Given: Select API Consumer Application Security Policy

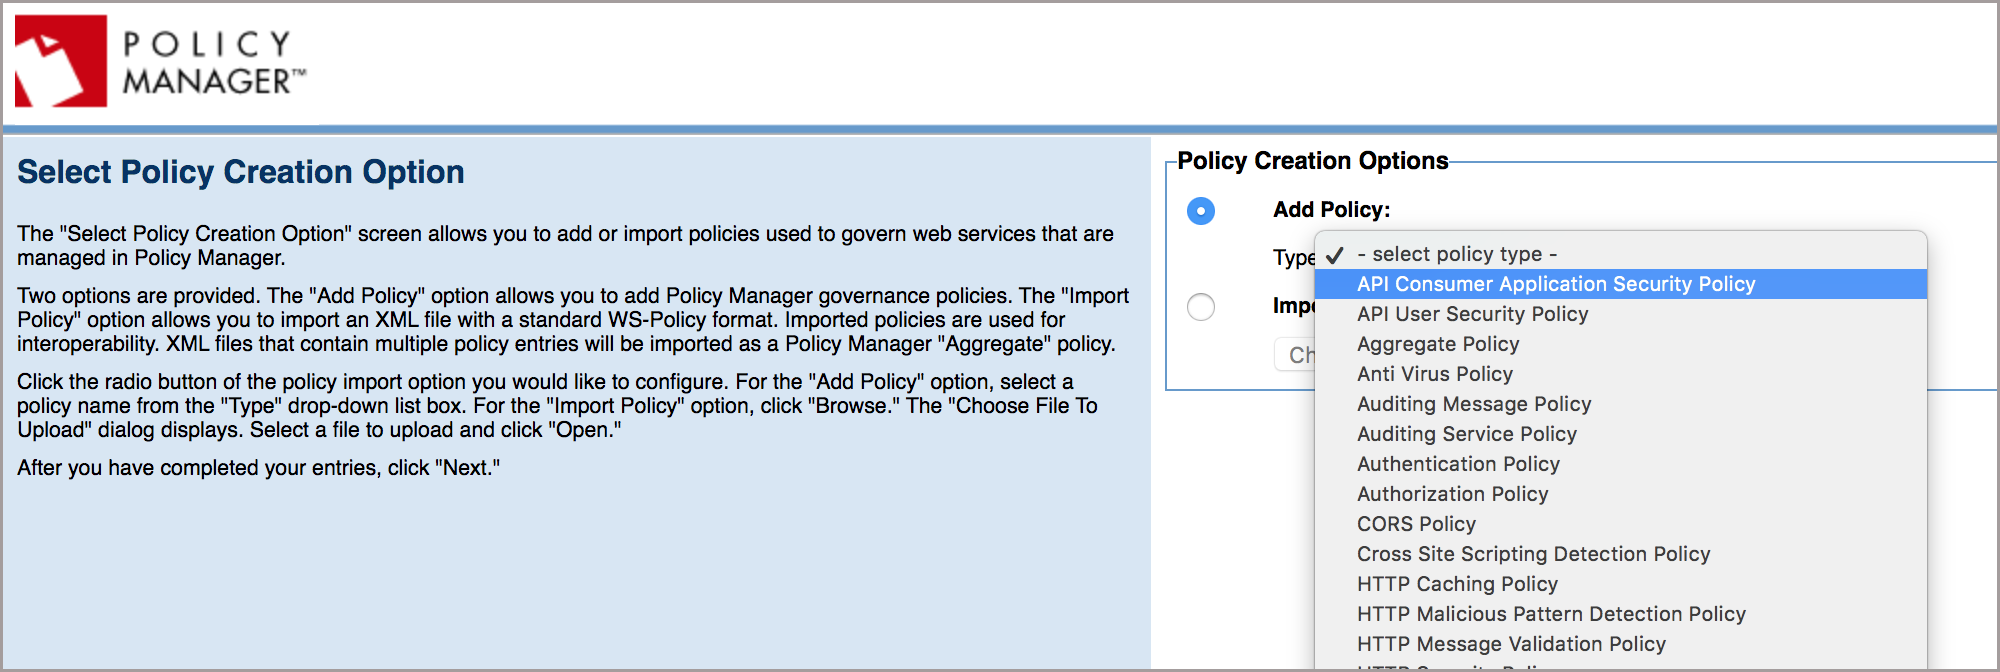Looking at the screenshot, I should (x=1555, y=285).
